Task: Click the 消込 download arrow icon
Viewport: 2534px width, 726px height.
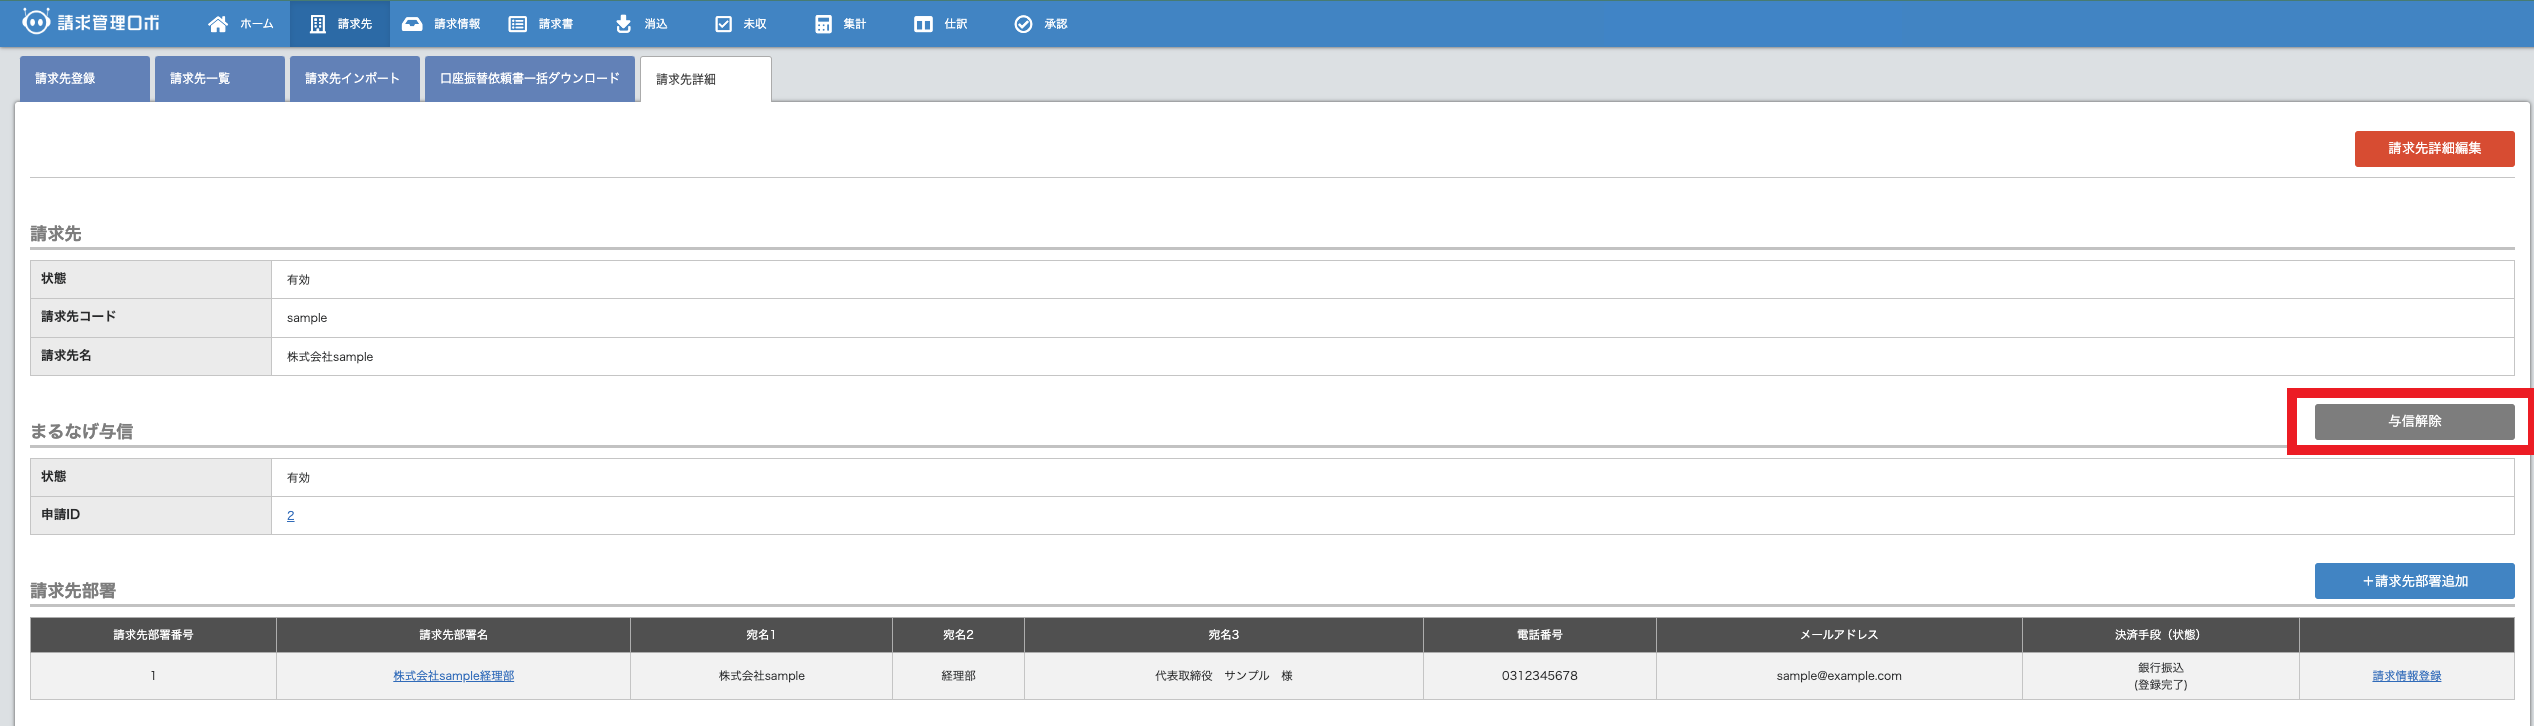Action: coord(623,24)
